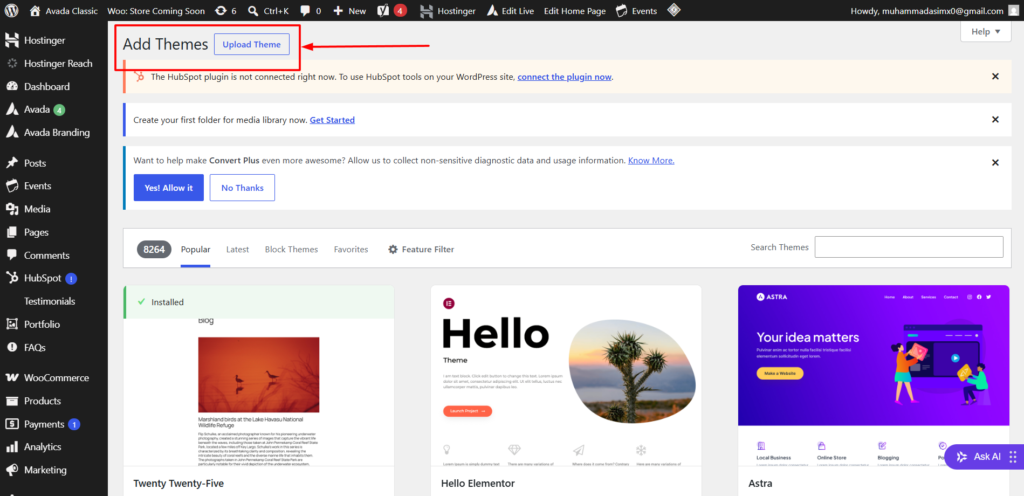Image resolution: width=1024 pixels, height=496 pixels.
Task: Open user avatar at top right
Action: [1013, 10]
